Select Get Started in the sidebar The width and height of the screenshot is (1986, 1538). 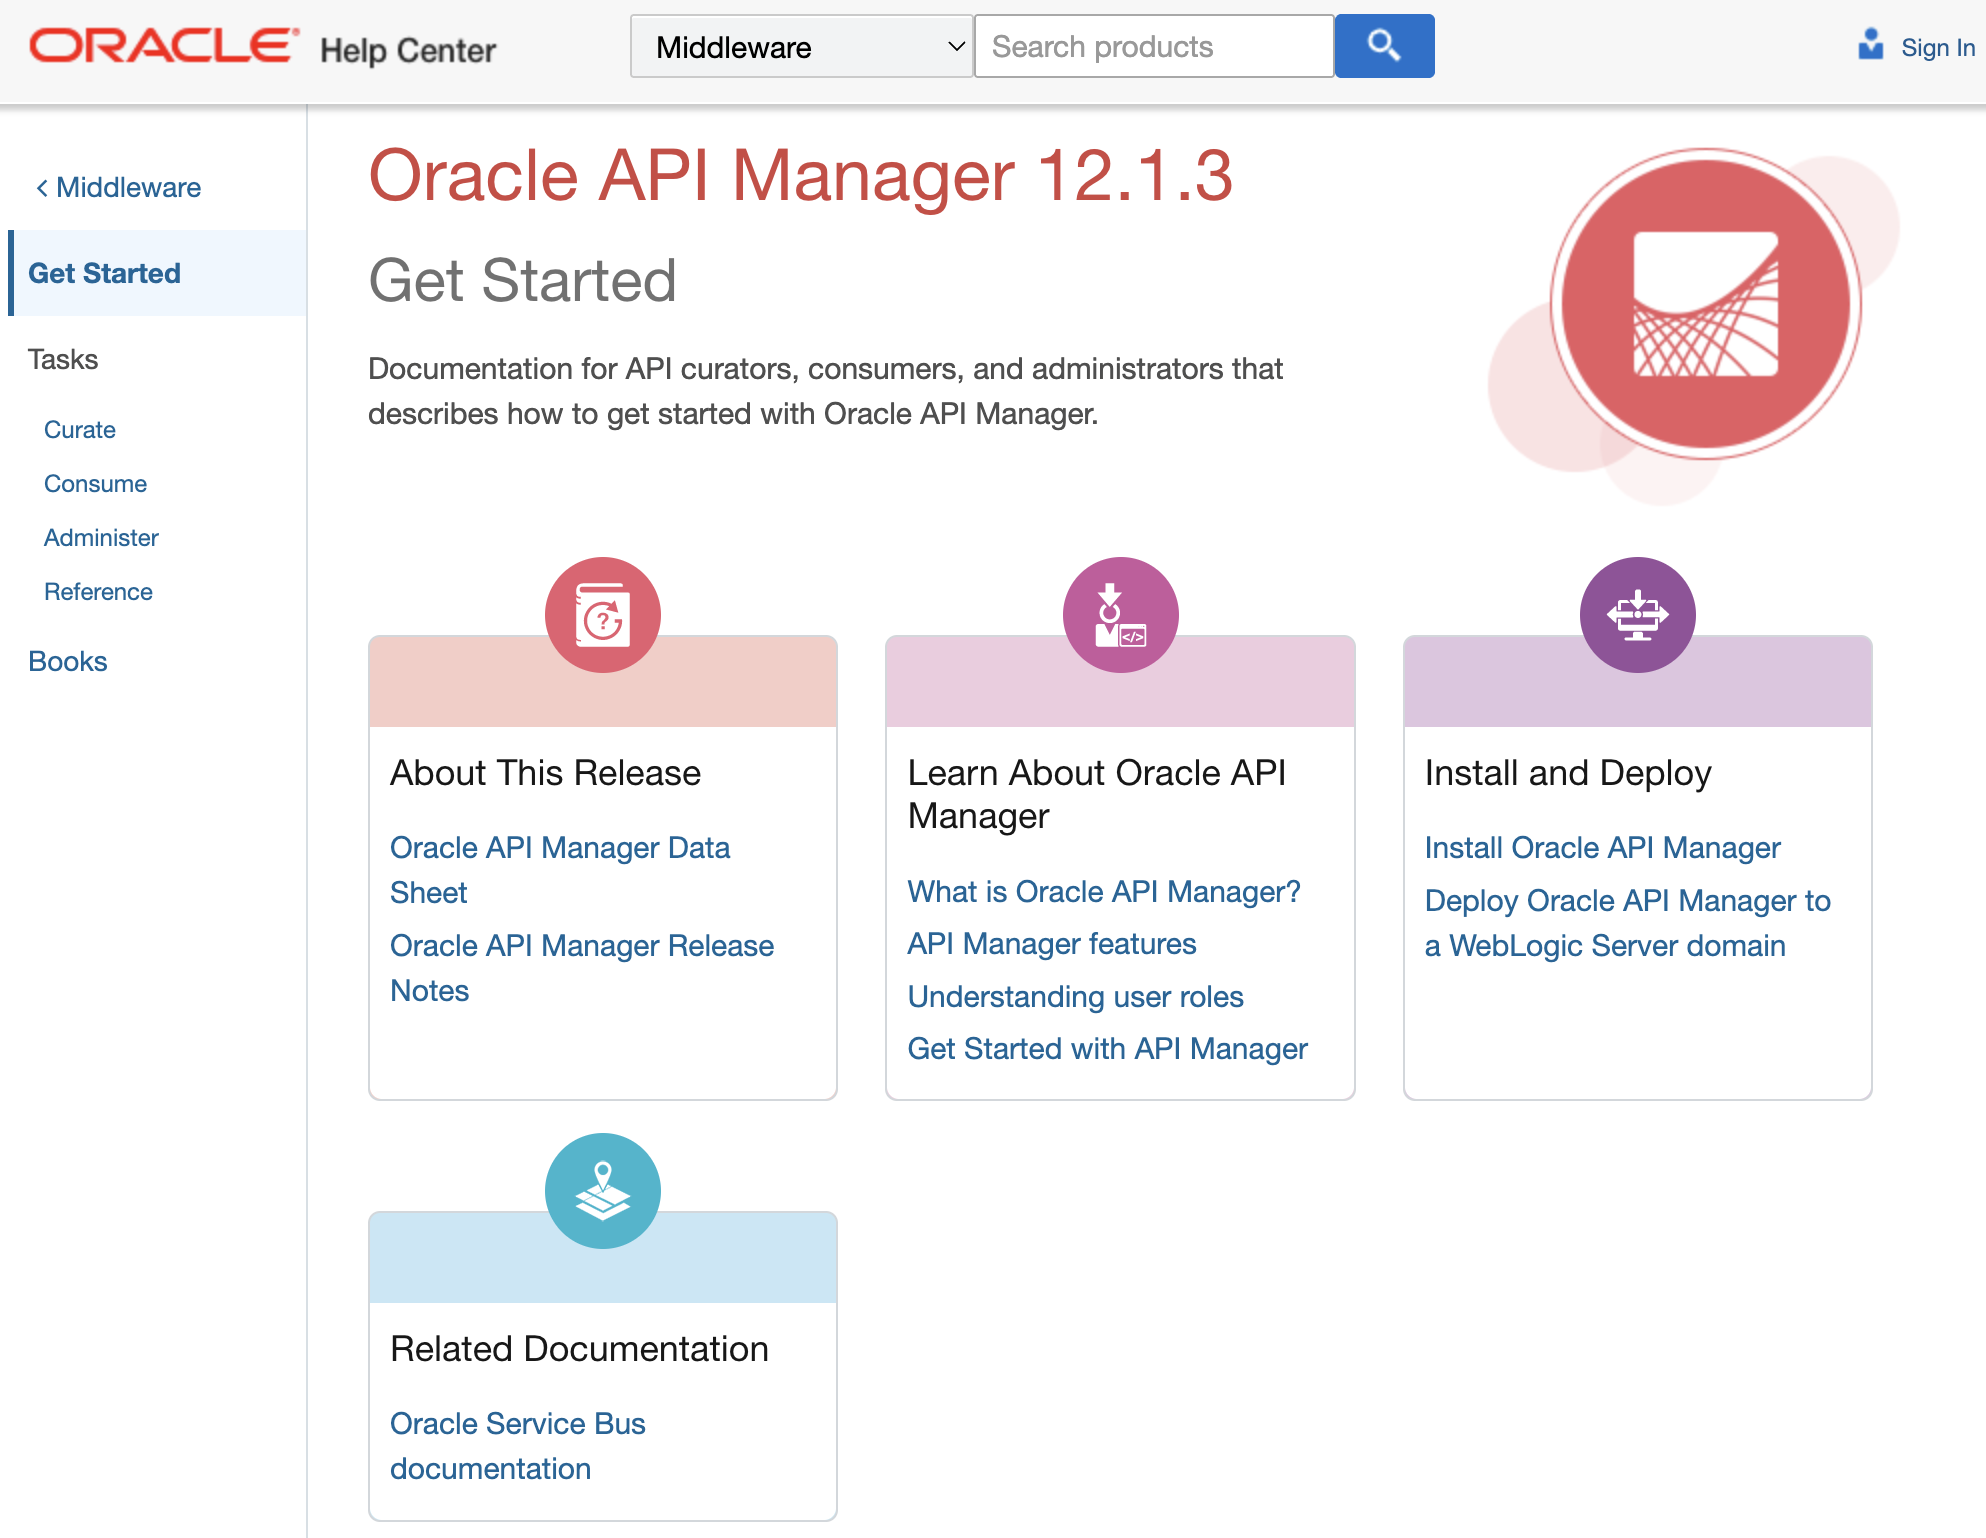click(x=157, y=273)
